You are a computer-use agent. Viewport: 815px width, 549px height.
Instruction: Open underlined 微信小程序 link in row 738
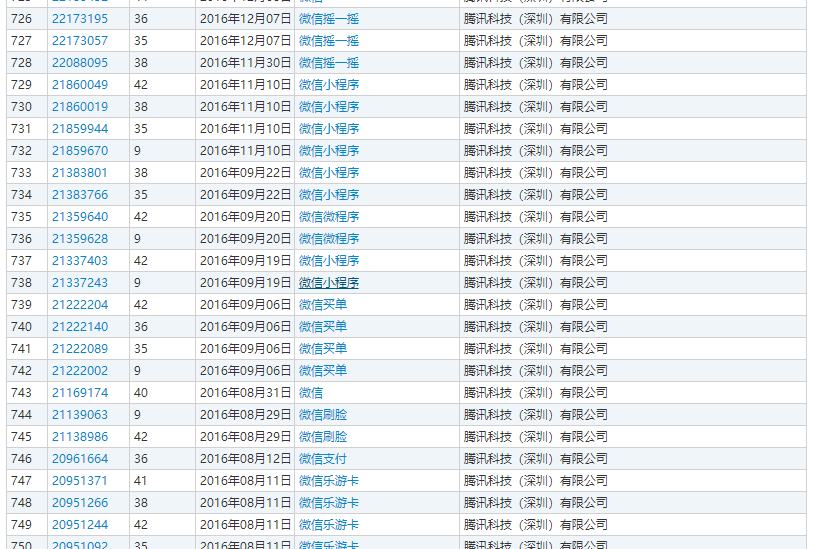coord(328,283)
